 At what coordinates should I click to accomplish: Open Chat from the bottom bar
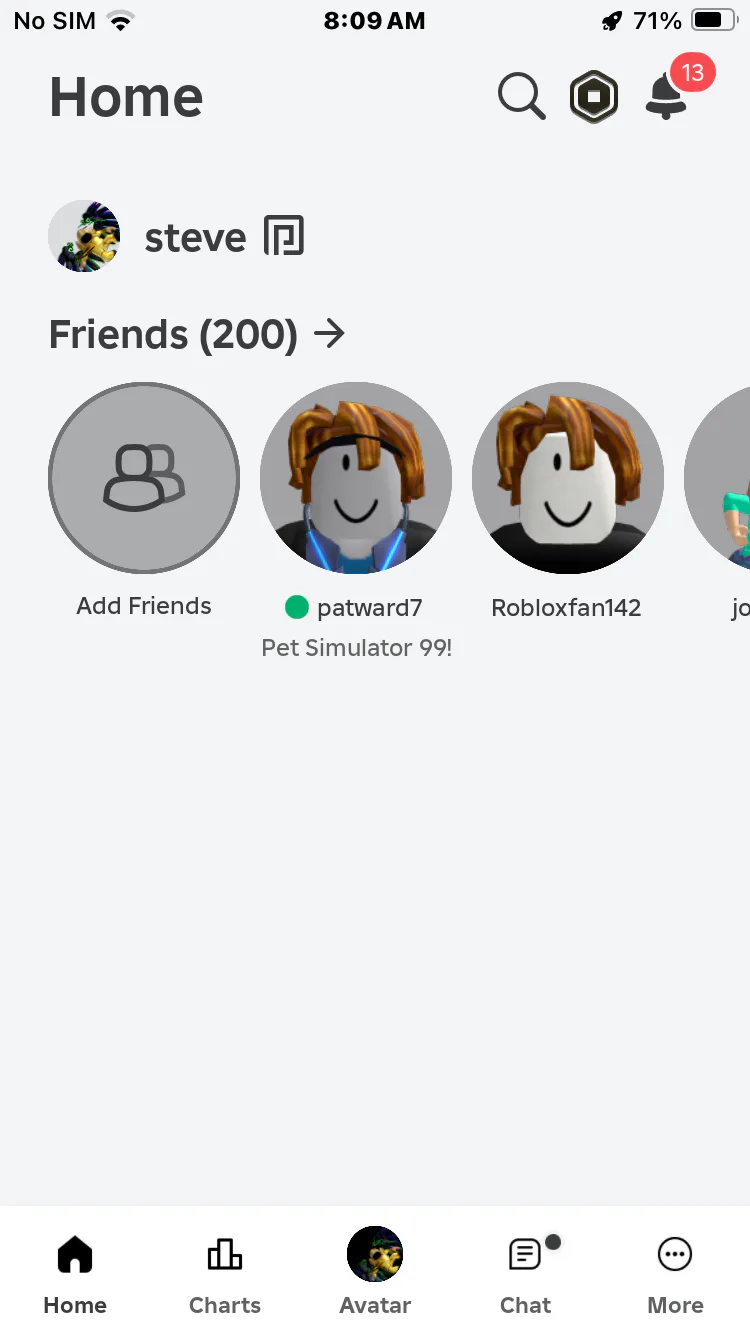pyautogui.click(x=526, y=1274)
